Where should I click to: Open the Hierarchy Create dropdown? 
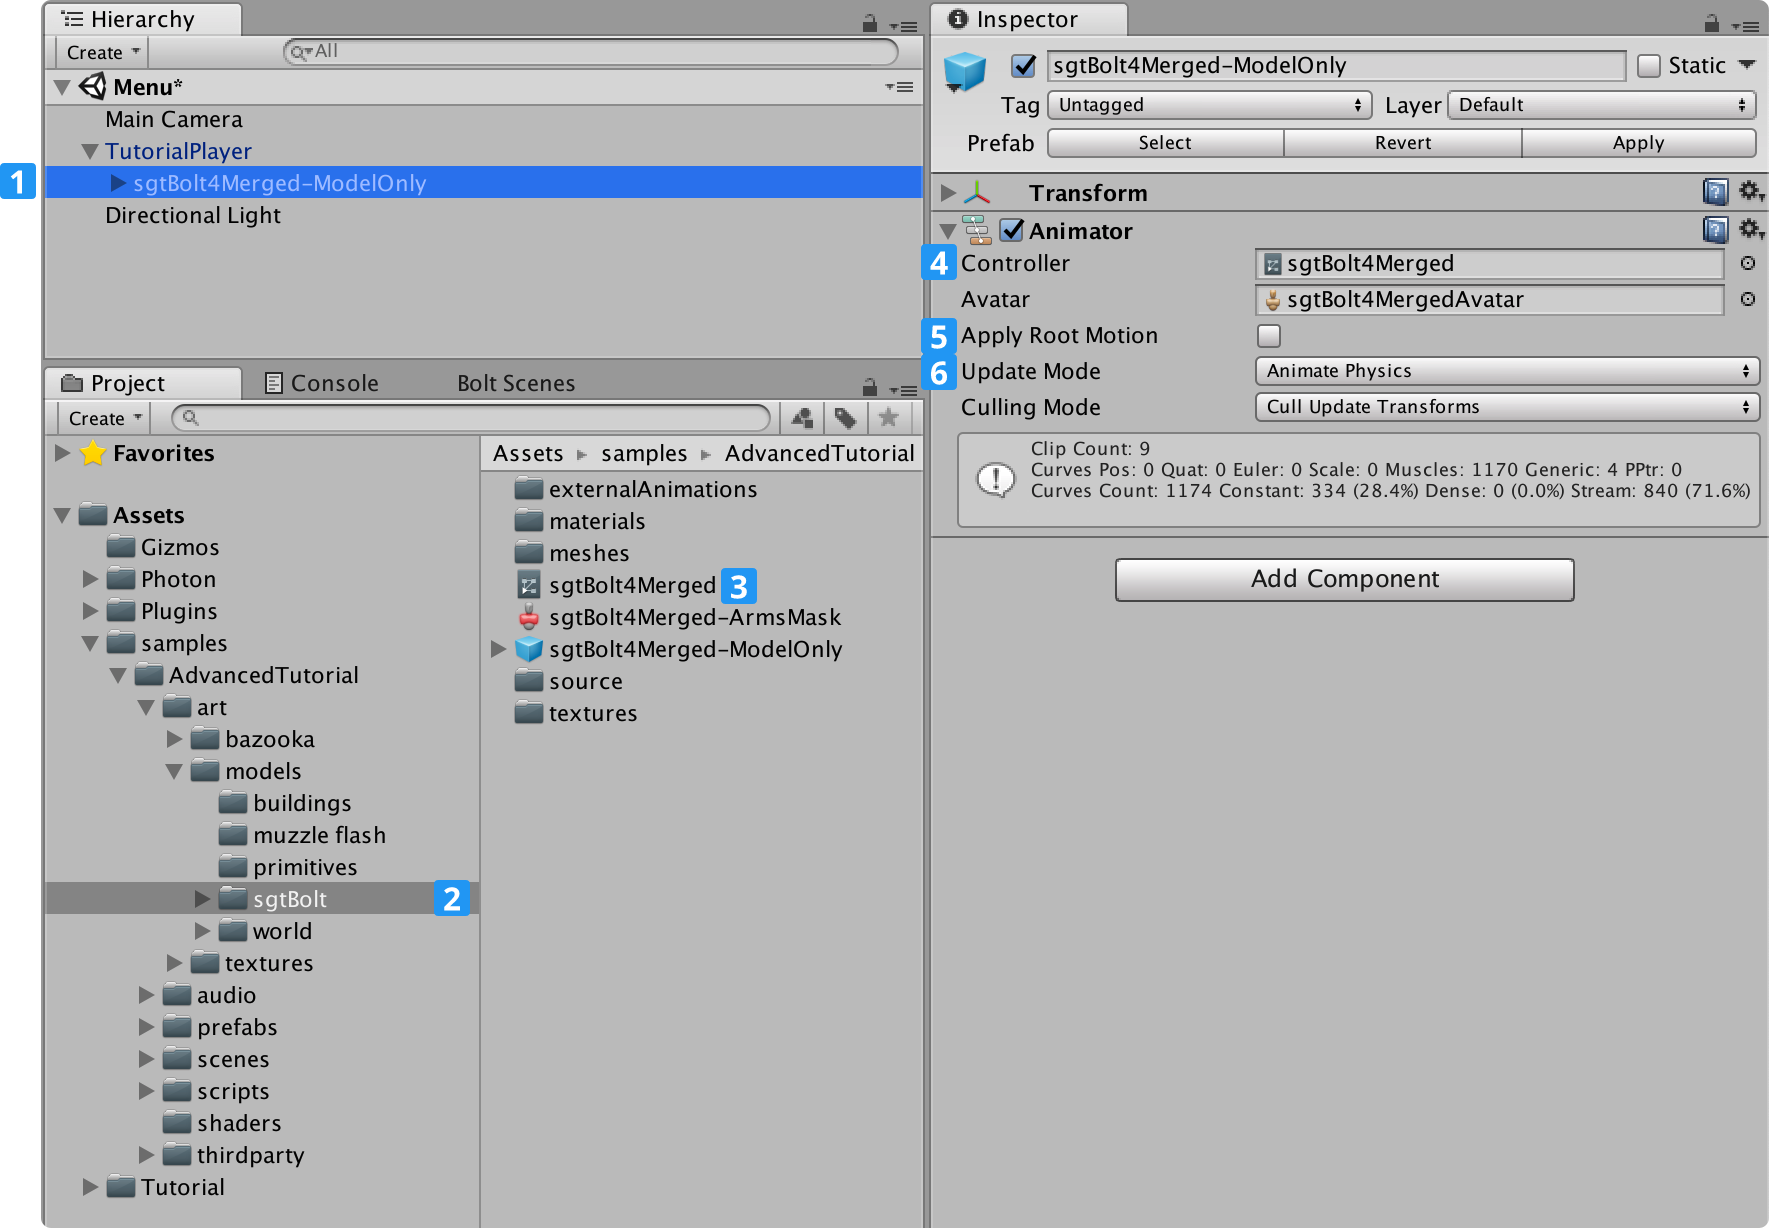pyautogui.click(x=102, y=52)
